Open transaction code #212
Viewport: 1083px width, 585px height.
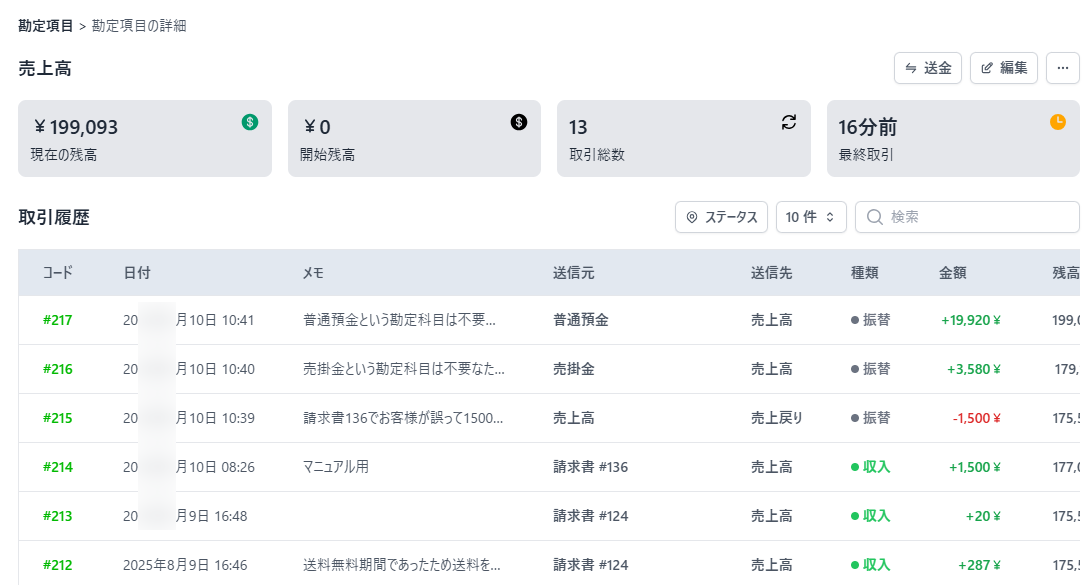click(x=58, y=565)
